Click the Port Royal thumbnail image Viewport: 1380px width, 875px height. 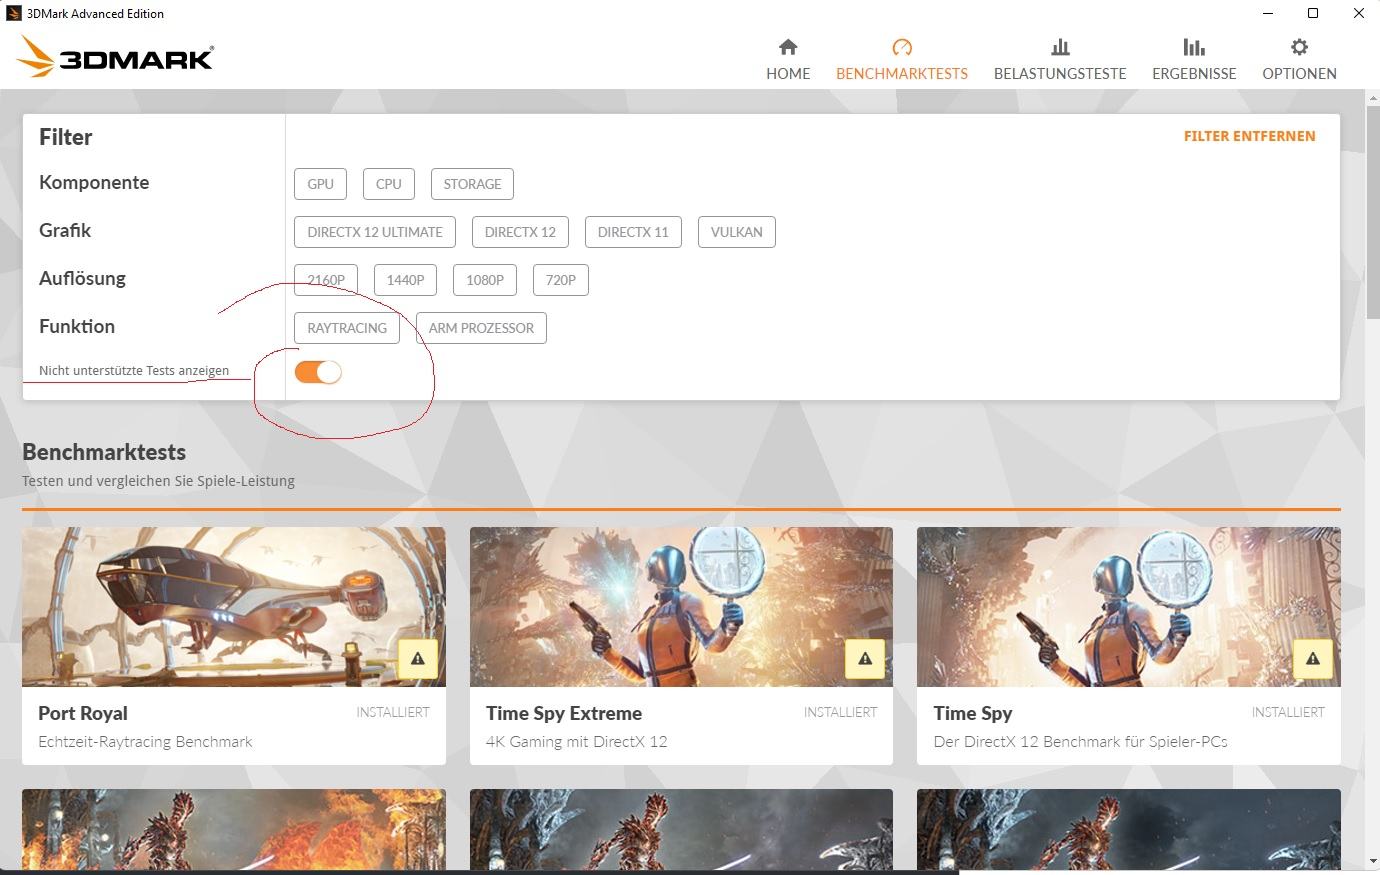[234, 607]
